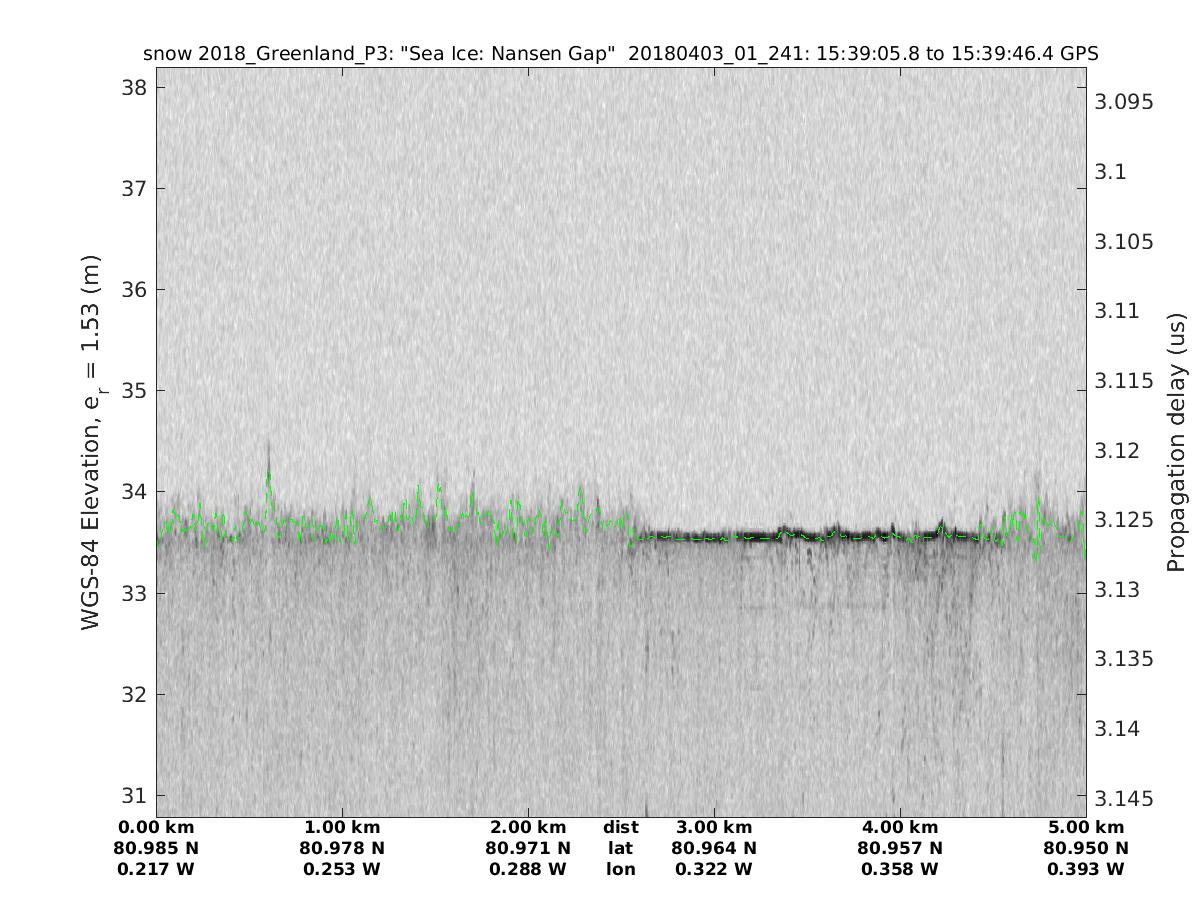Click the 5.00 km distance label
1200x900 pixels.
pos(1086,827)
